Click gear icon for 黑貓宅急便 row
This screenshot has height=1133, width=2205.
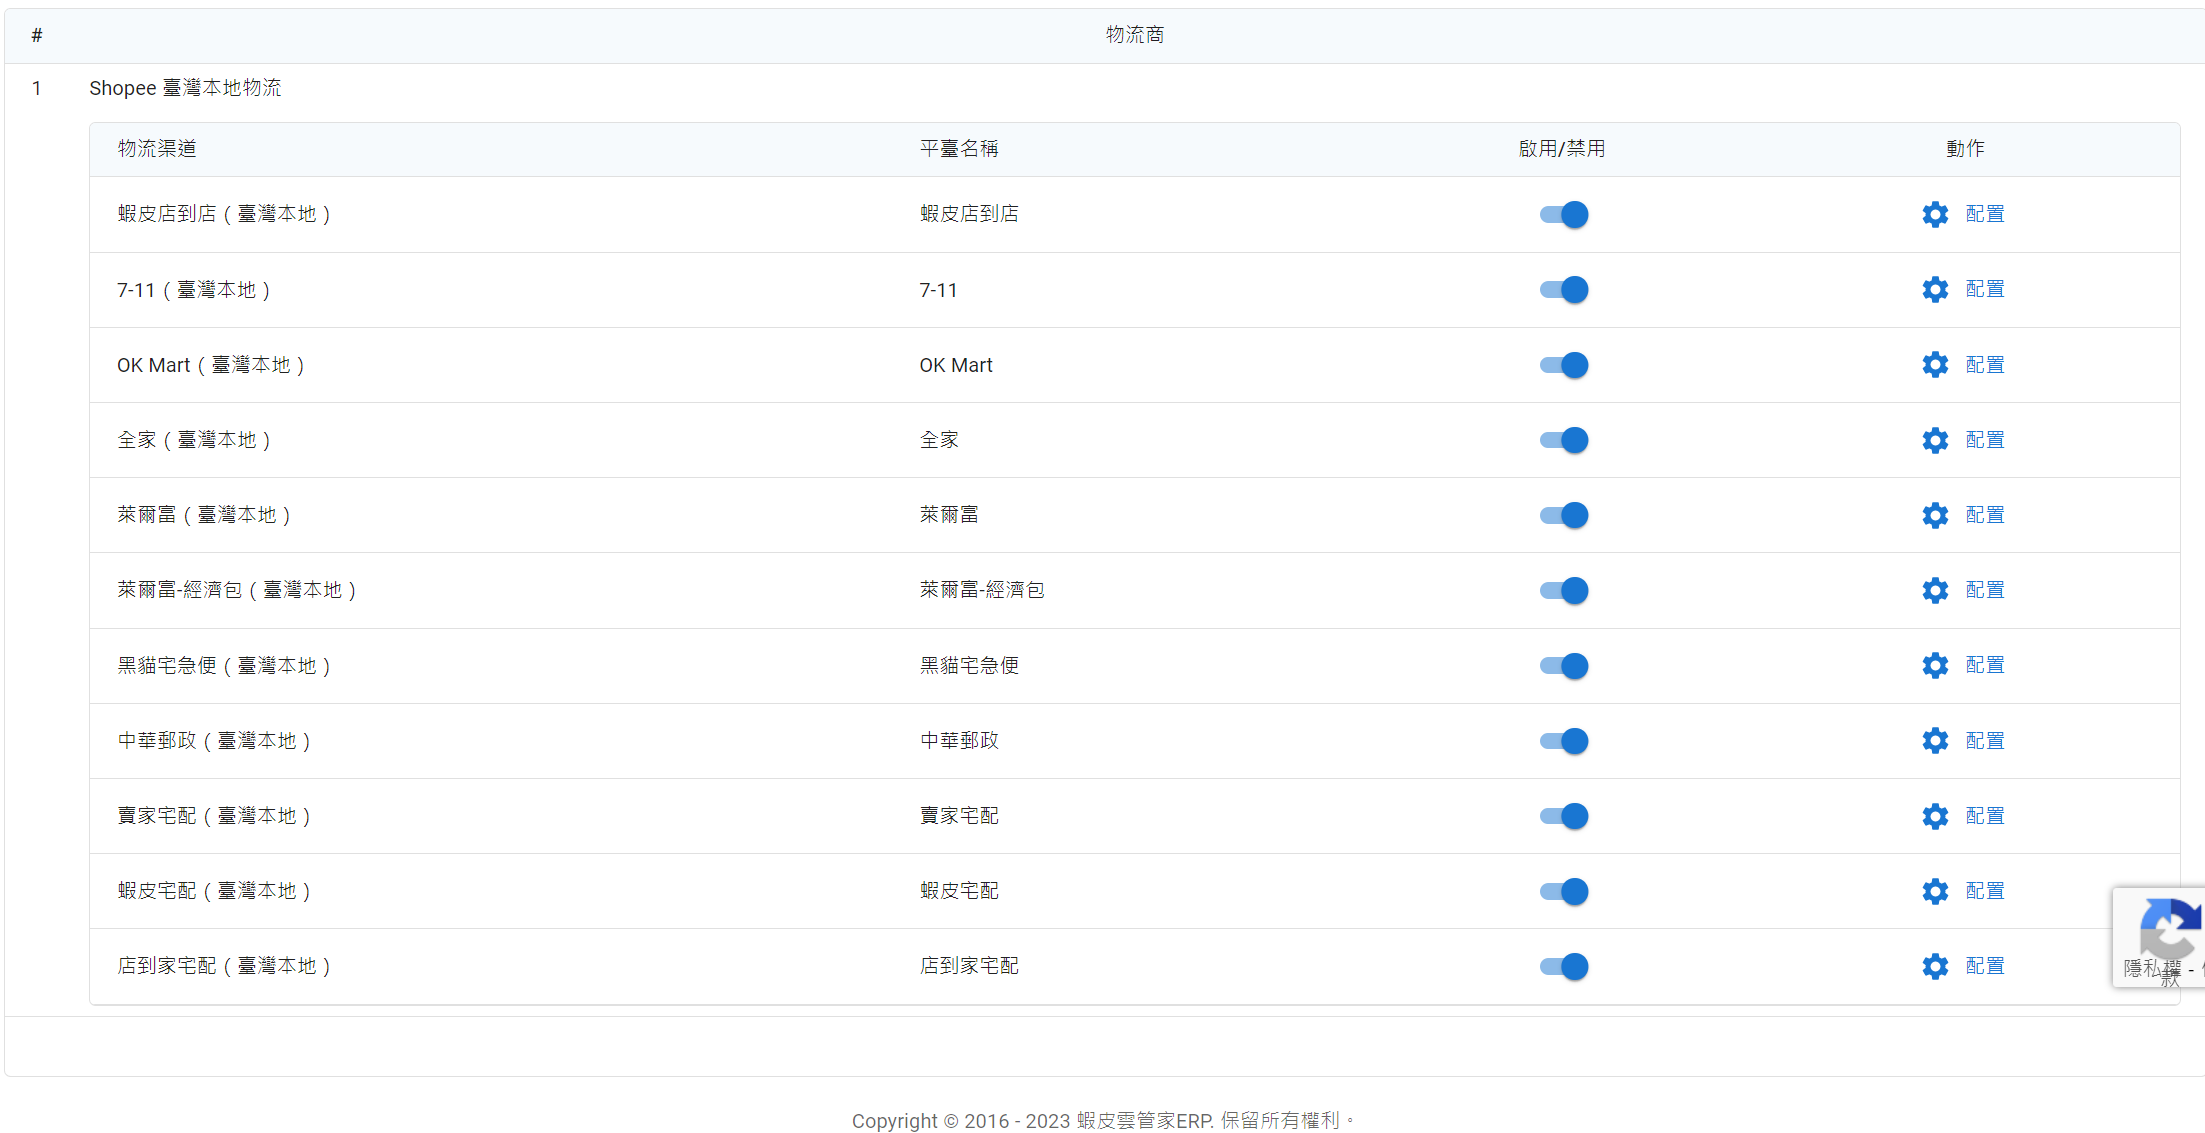pyautogui.click(x=1935, y=665)
